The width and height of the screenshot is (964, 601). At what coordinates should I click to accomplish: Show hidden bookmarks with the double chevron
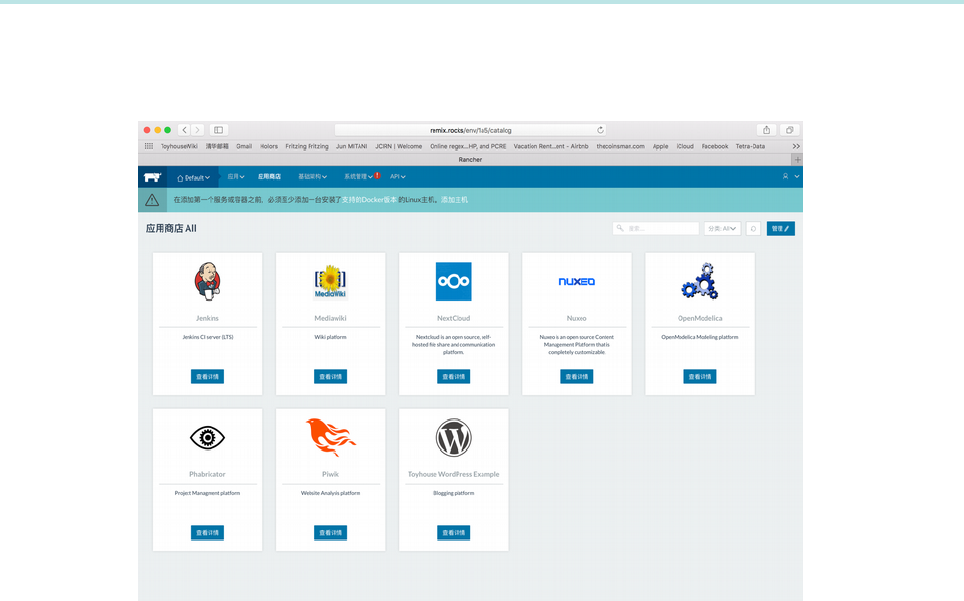pos(796,146)
